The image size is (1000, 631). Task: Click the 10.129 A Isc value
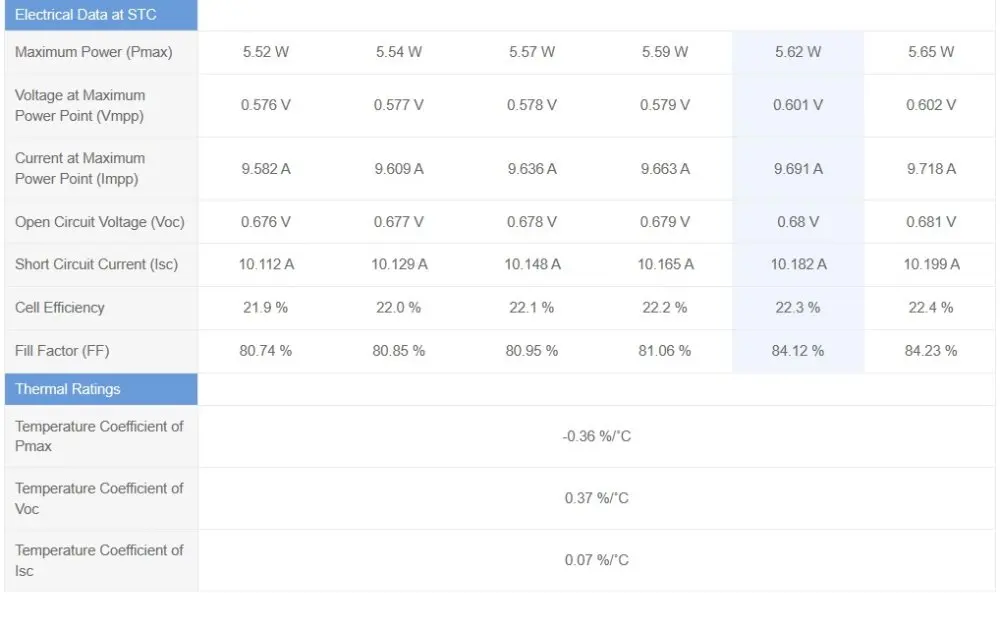[399, 264]
